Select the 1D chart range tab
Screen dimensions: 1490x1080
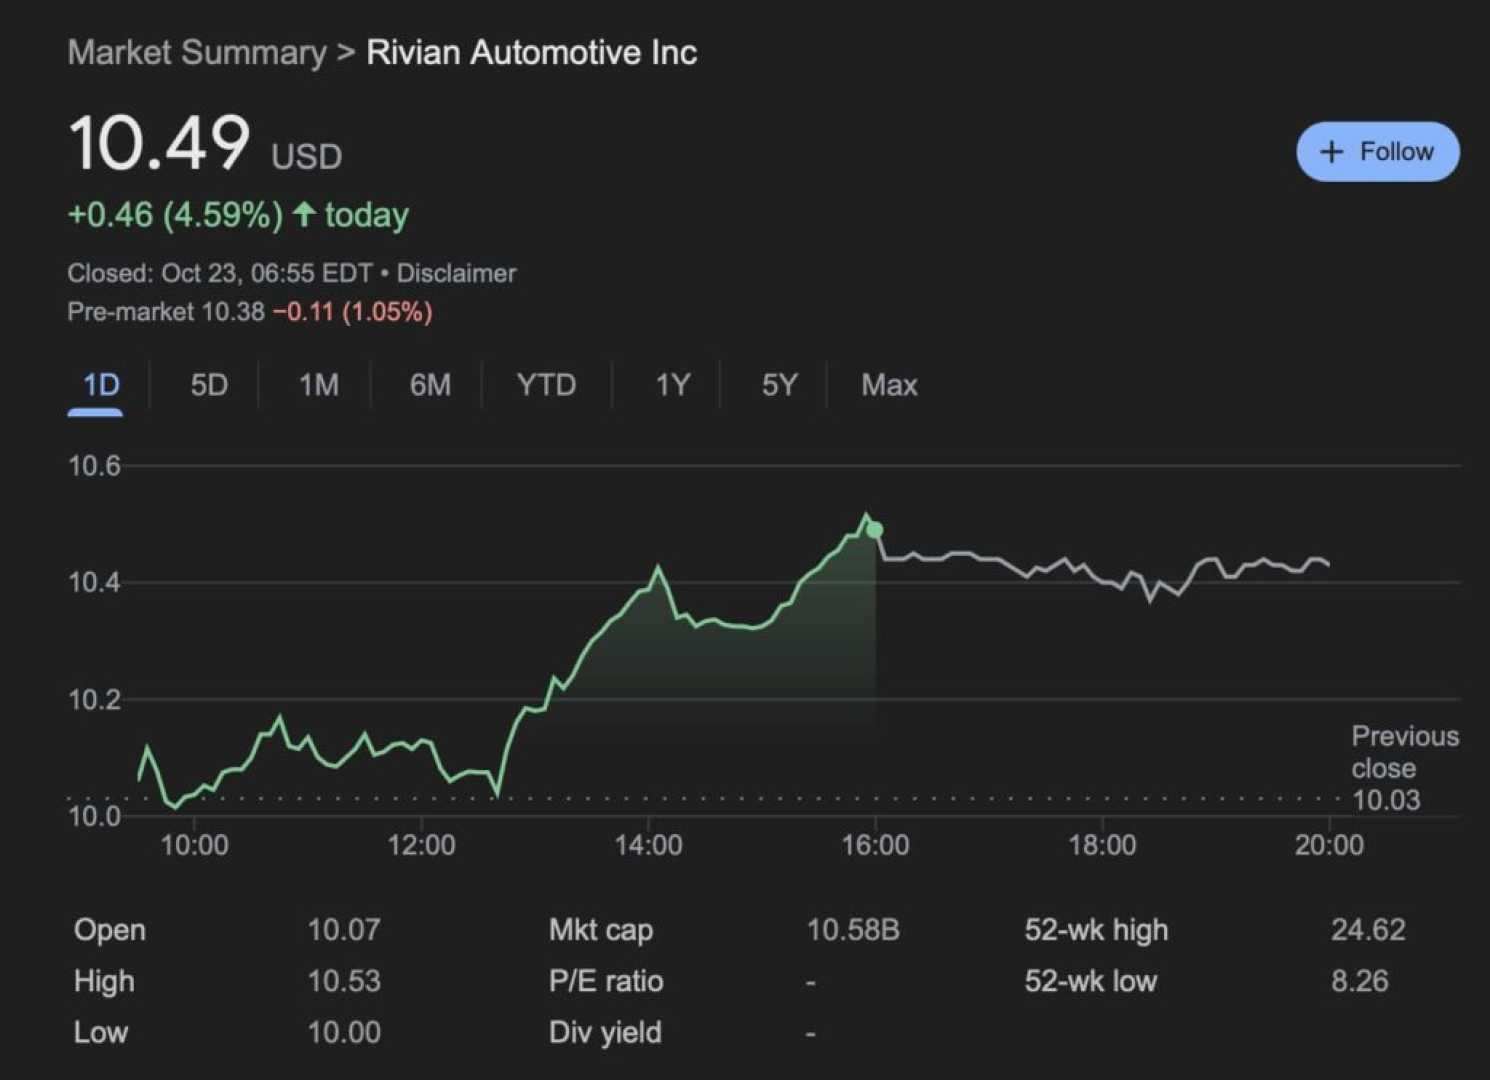coord(100,385)
